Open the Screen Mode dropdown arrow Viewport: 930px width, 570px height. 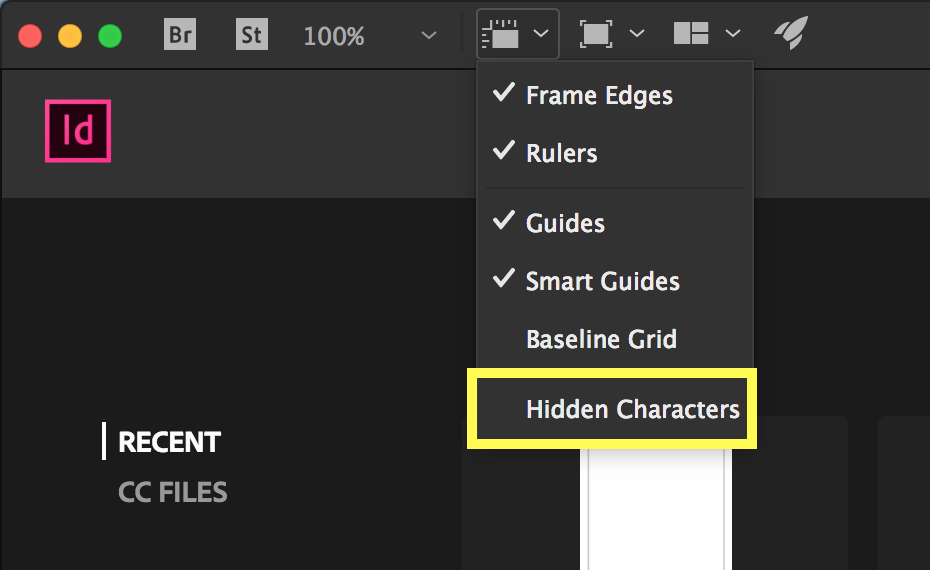click(637, 35)
